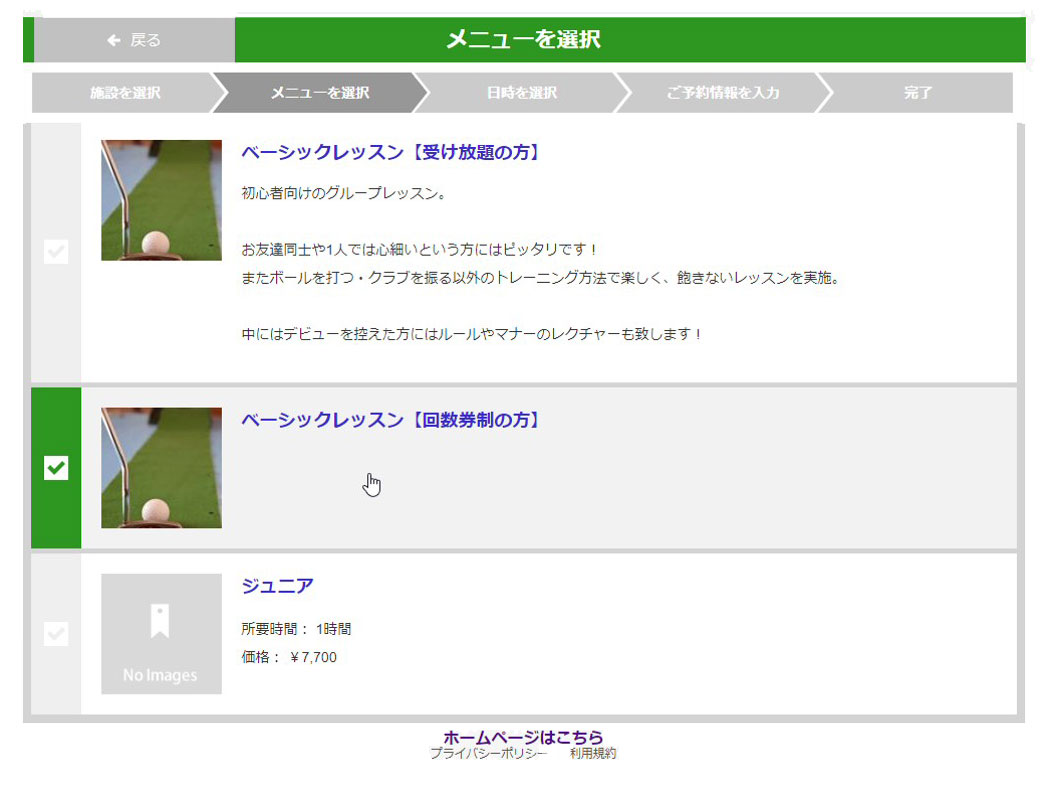
Task: Uncheck the green ベーシックレッスン【回数券制の方】 checkbox
Action: 56,468
